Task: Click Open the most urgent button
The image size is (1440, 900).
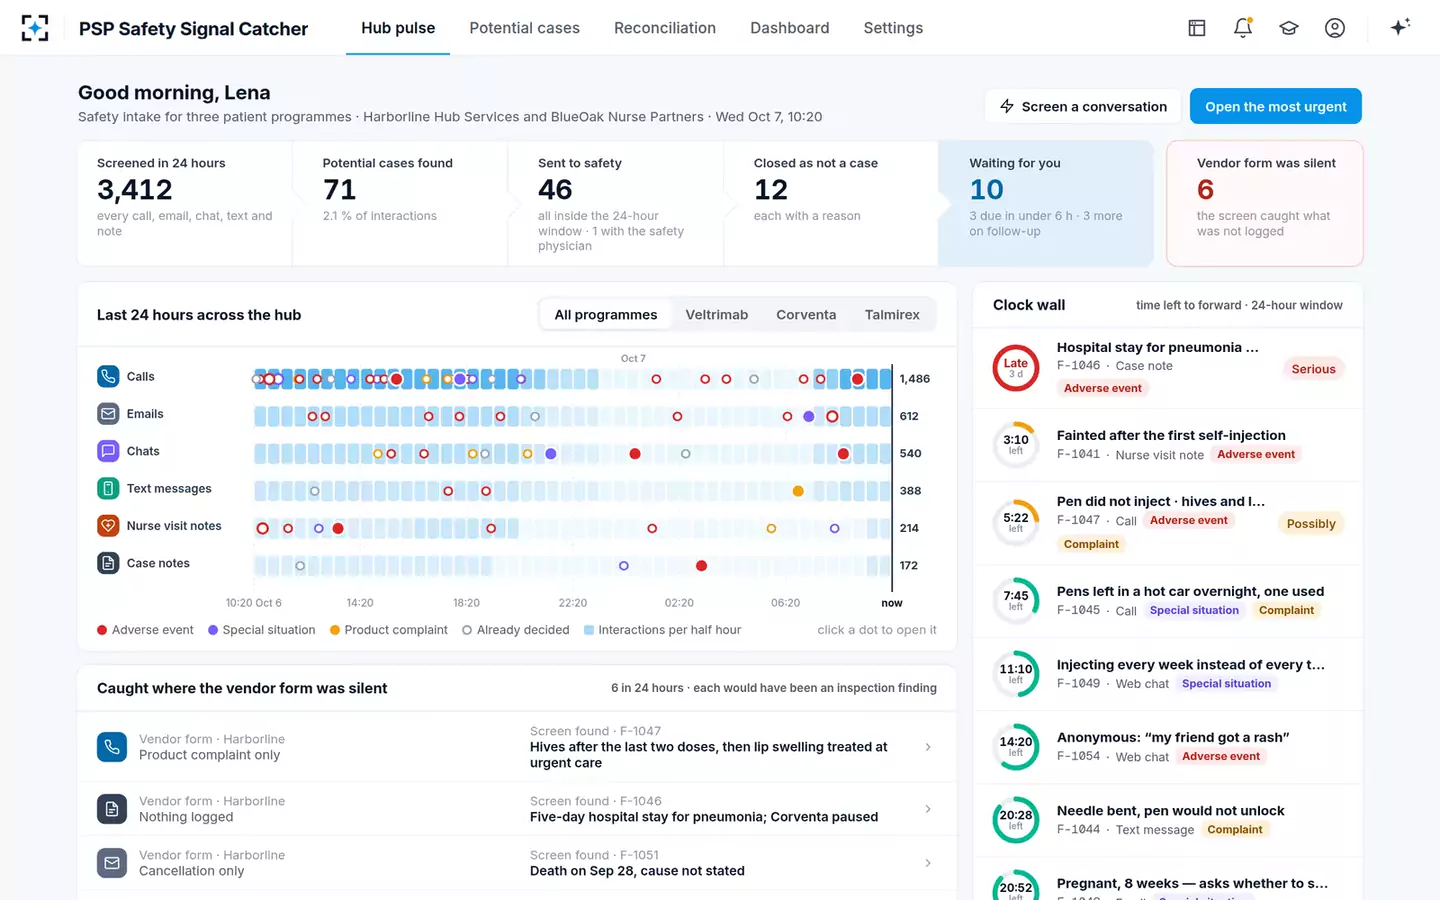Action: pos(1276,106)
